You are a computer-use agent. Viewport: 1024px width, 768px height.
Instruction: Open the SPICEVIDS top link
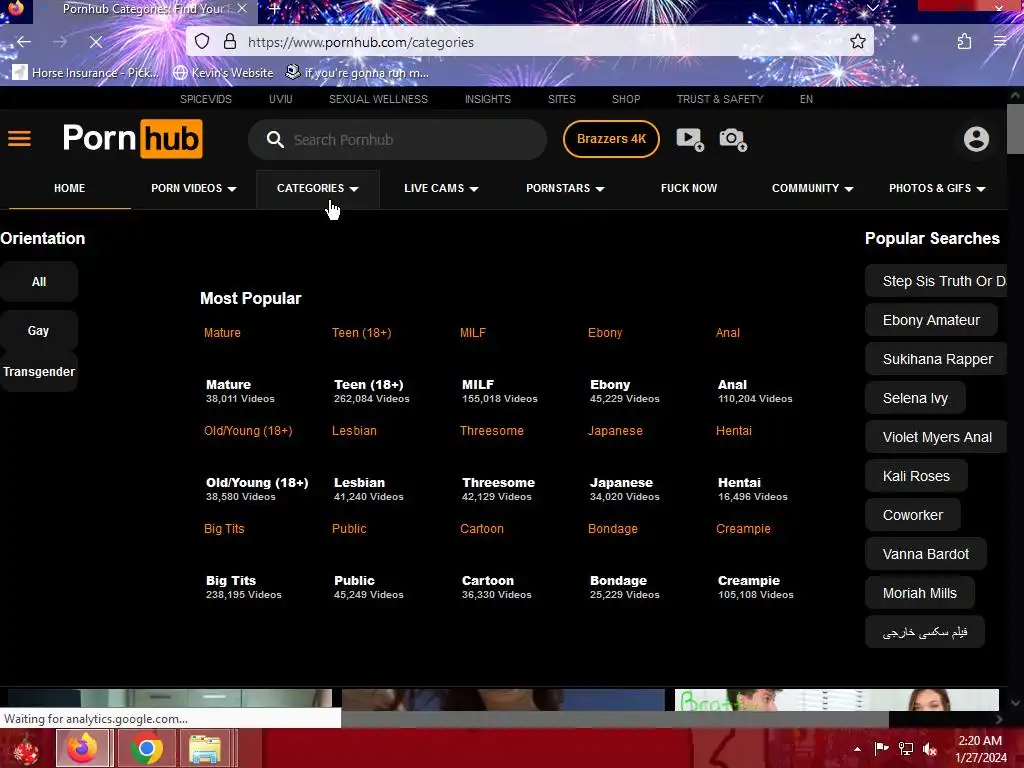tap(206, 99)
